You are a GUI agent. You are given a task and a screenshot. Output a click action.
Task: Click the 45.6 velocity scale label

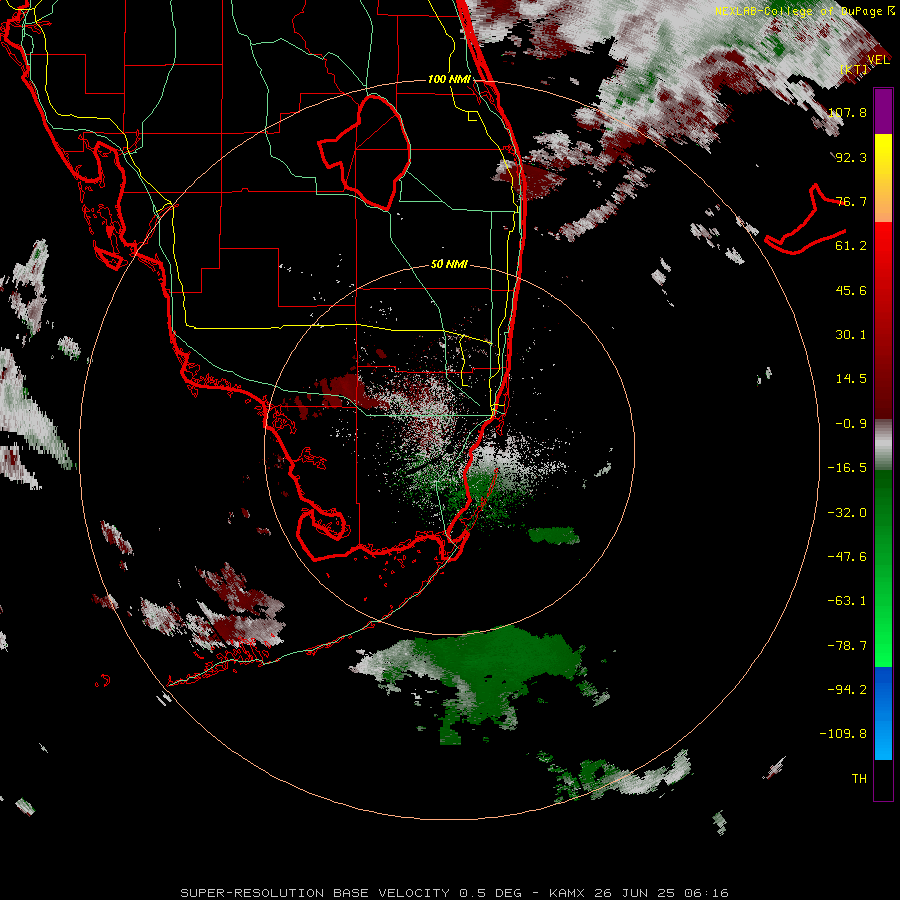pos(851,290)
